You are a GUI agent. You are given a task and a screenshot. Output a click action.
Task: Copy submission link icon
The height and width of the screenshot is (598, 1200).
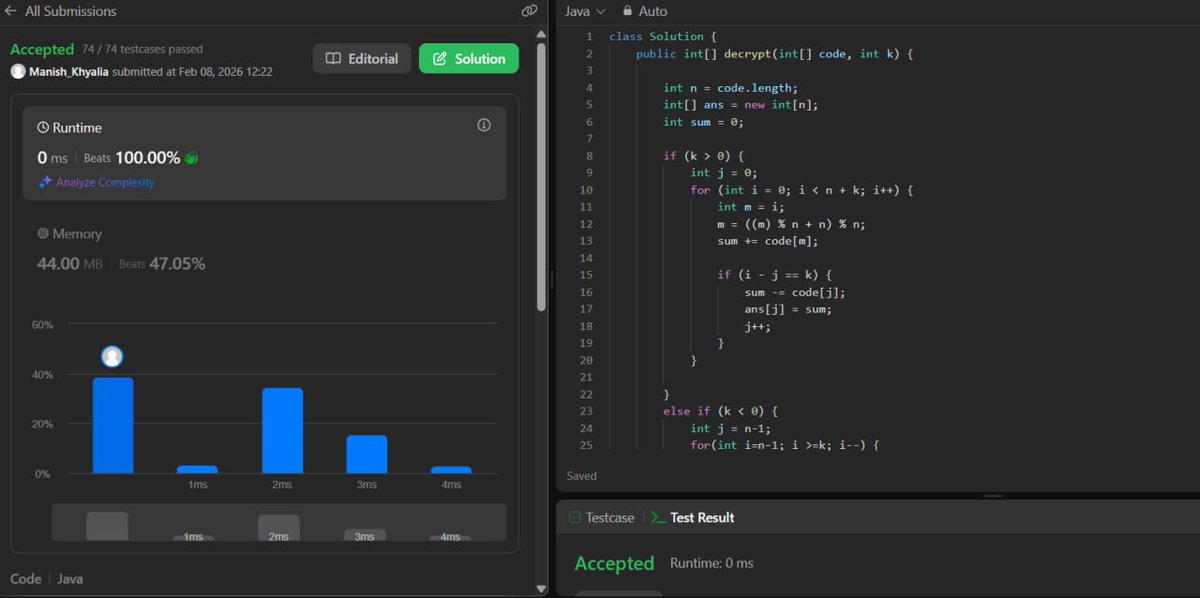click(x=530, y=11)
